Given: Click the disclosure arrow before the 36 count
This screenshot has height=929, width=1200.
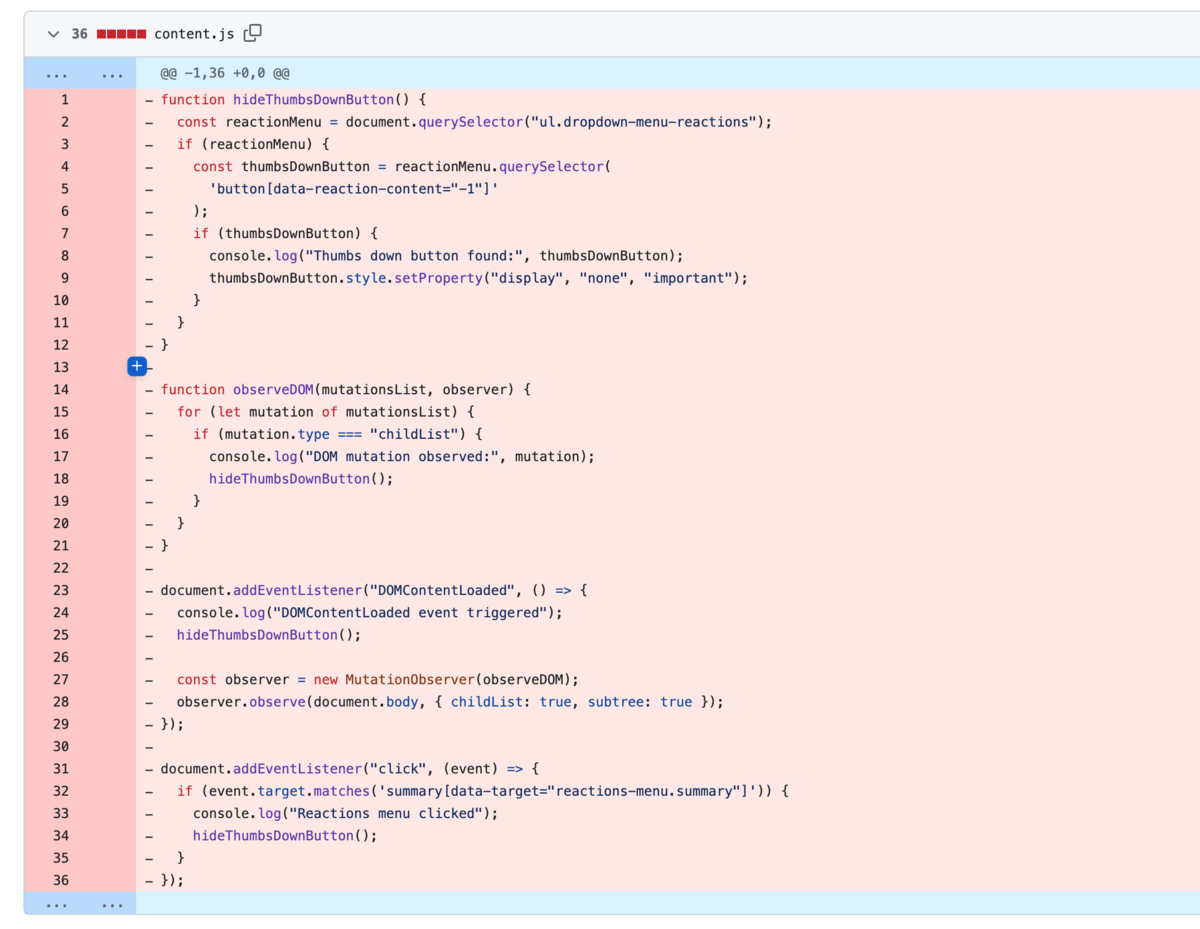Looking at the screenshot, I should tap(53, 33).
